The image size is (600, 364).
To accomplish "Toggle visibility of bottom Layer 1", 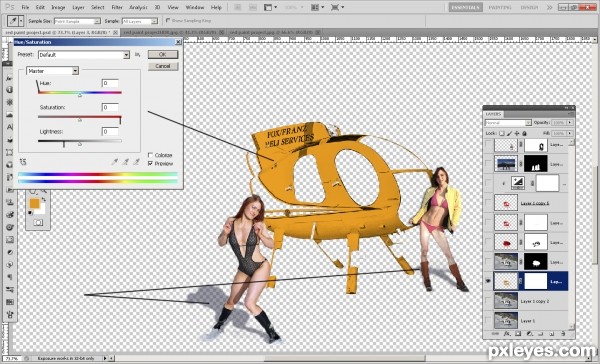I will 488,321.
